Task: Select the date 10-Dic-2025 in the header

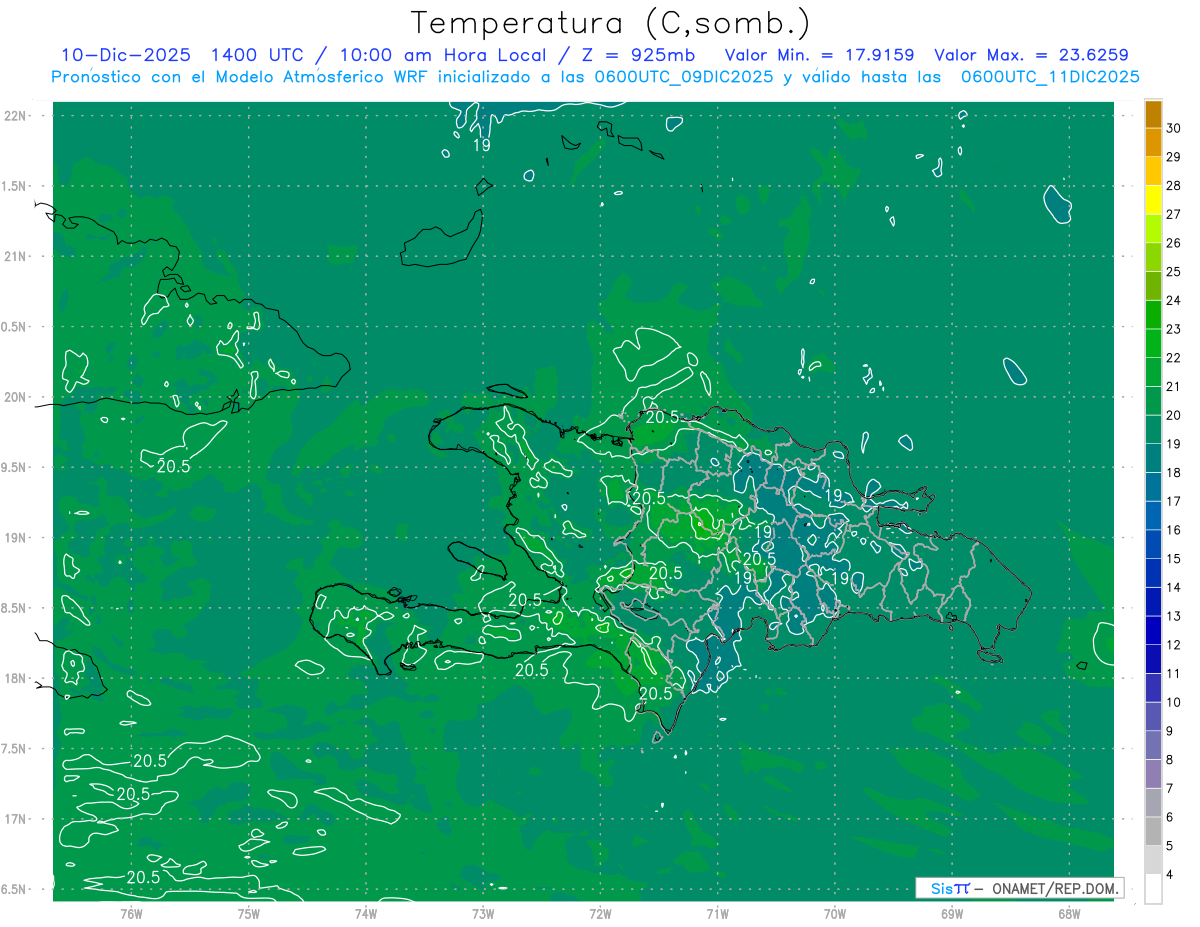Action: click(x=125, y=55)
